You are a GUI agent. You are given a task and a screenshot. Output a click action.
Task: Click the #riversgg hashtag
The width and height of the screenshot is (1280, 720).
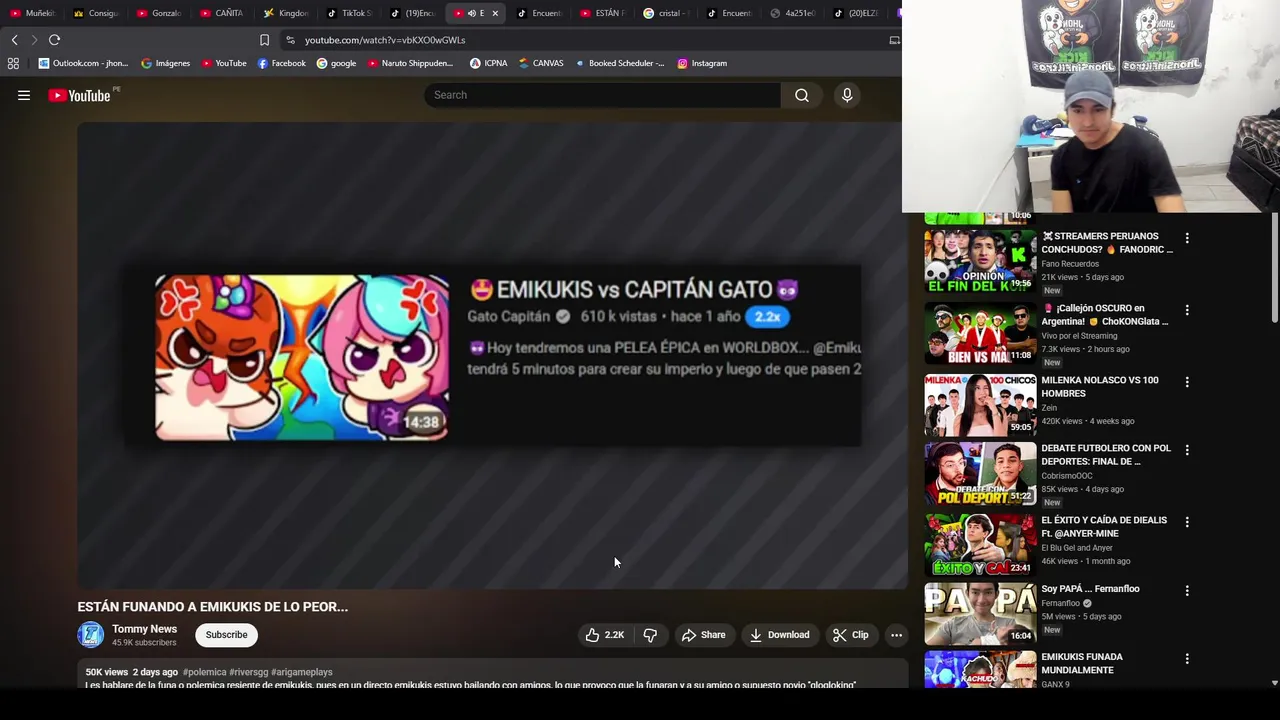click(x=249, y=672)
